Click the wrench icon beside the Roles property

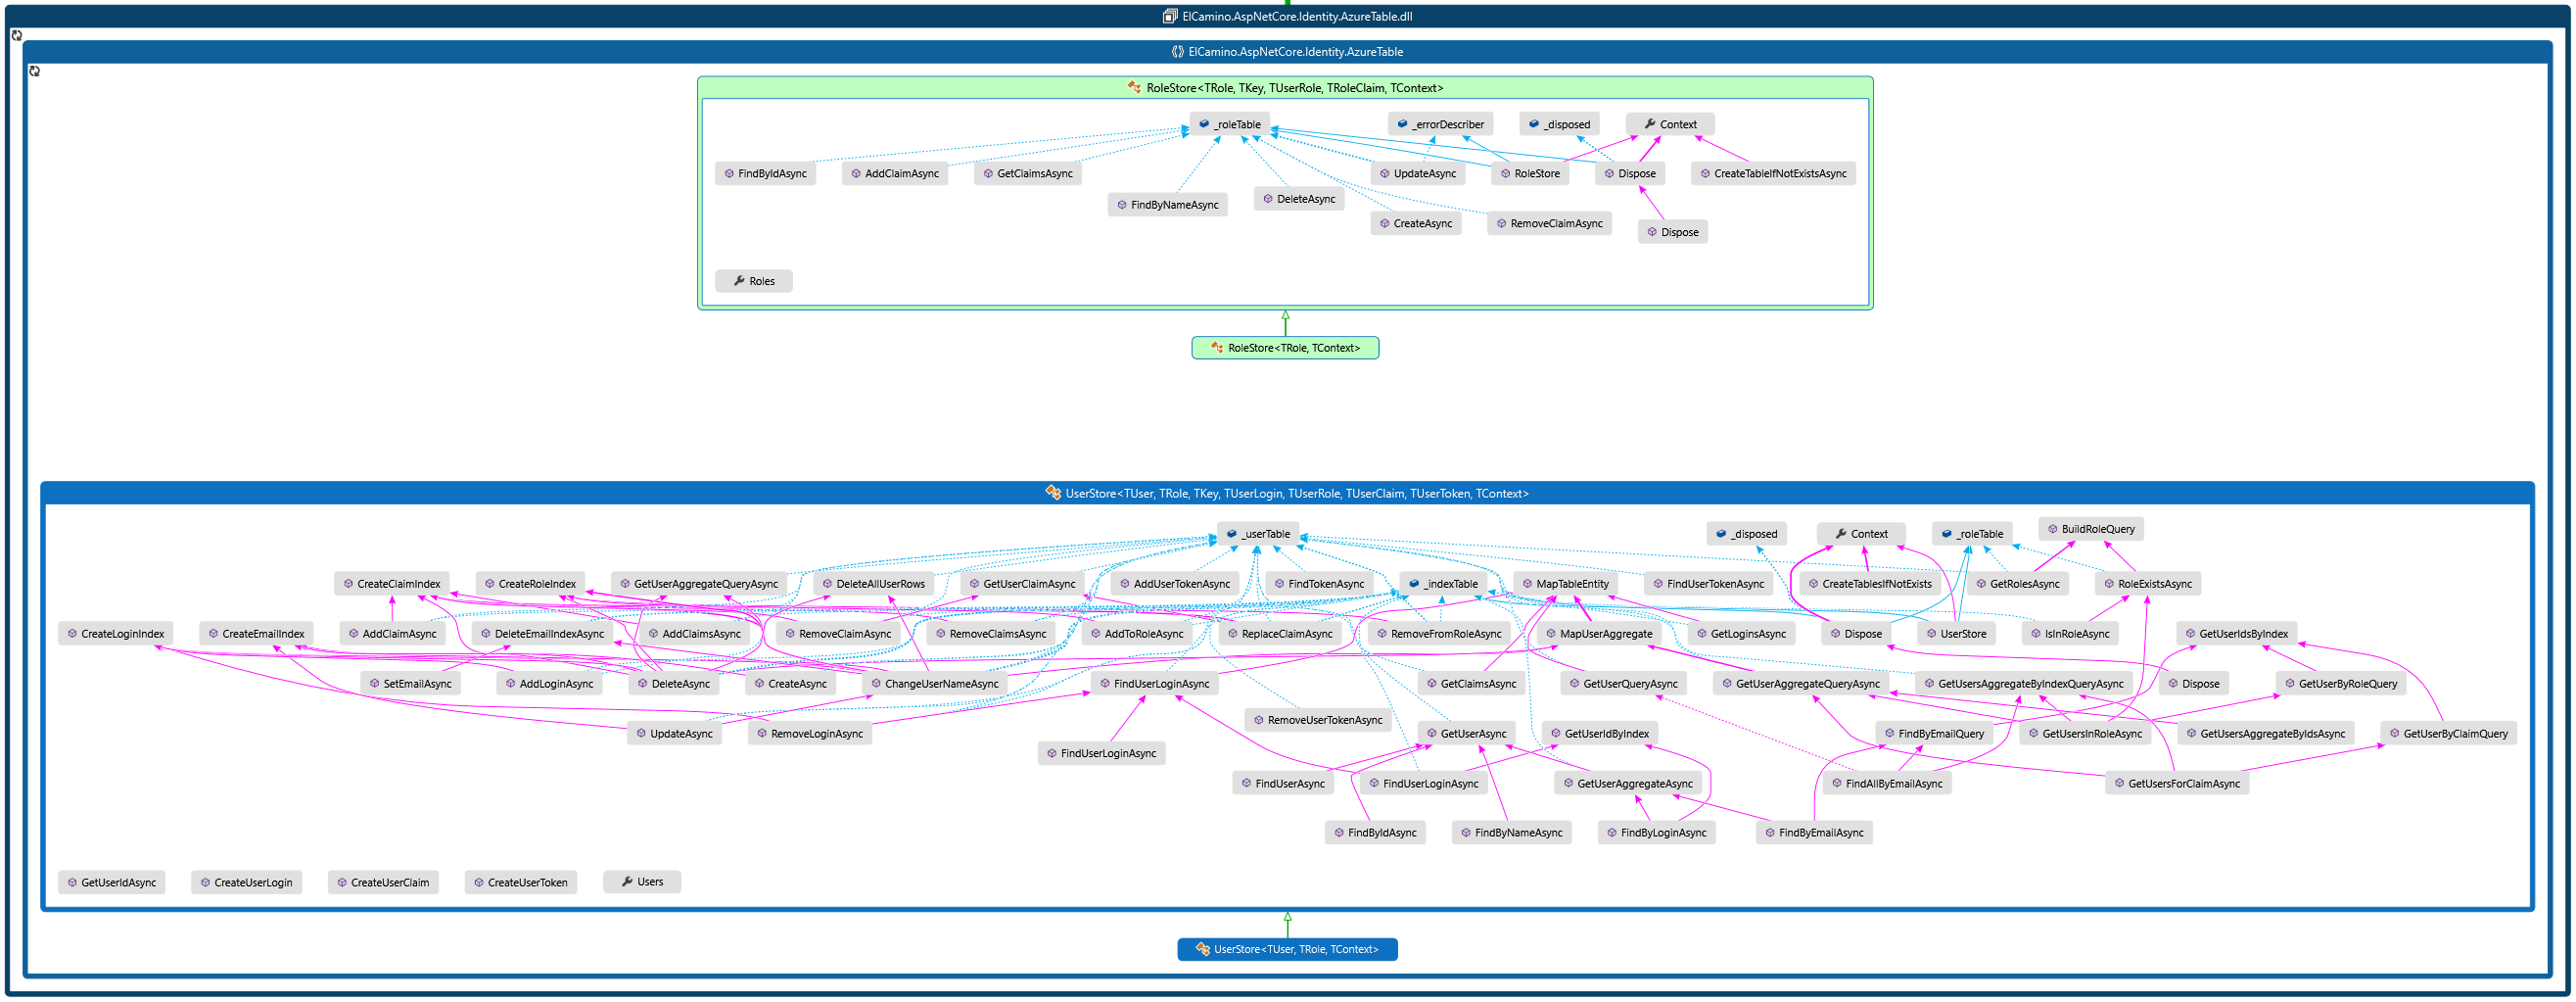(739, 281)
